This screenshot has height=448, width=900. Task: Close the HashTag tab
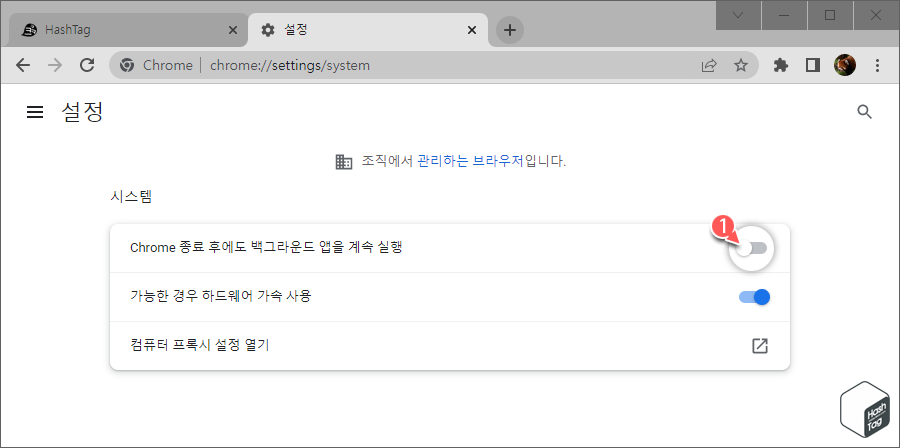pyautogui.click(x=232, y=30)
